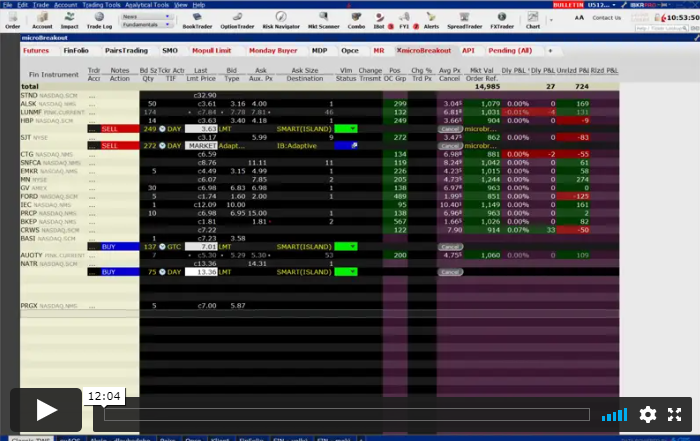Click the Order toolbar icon
Screen dimensions: 700x441
click(x=12, y=21)
